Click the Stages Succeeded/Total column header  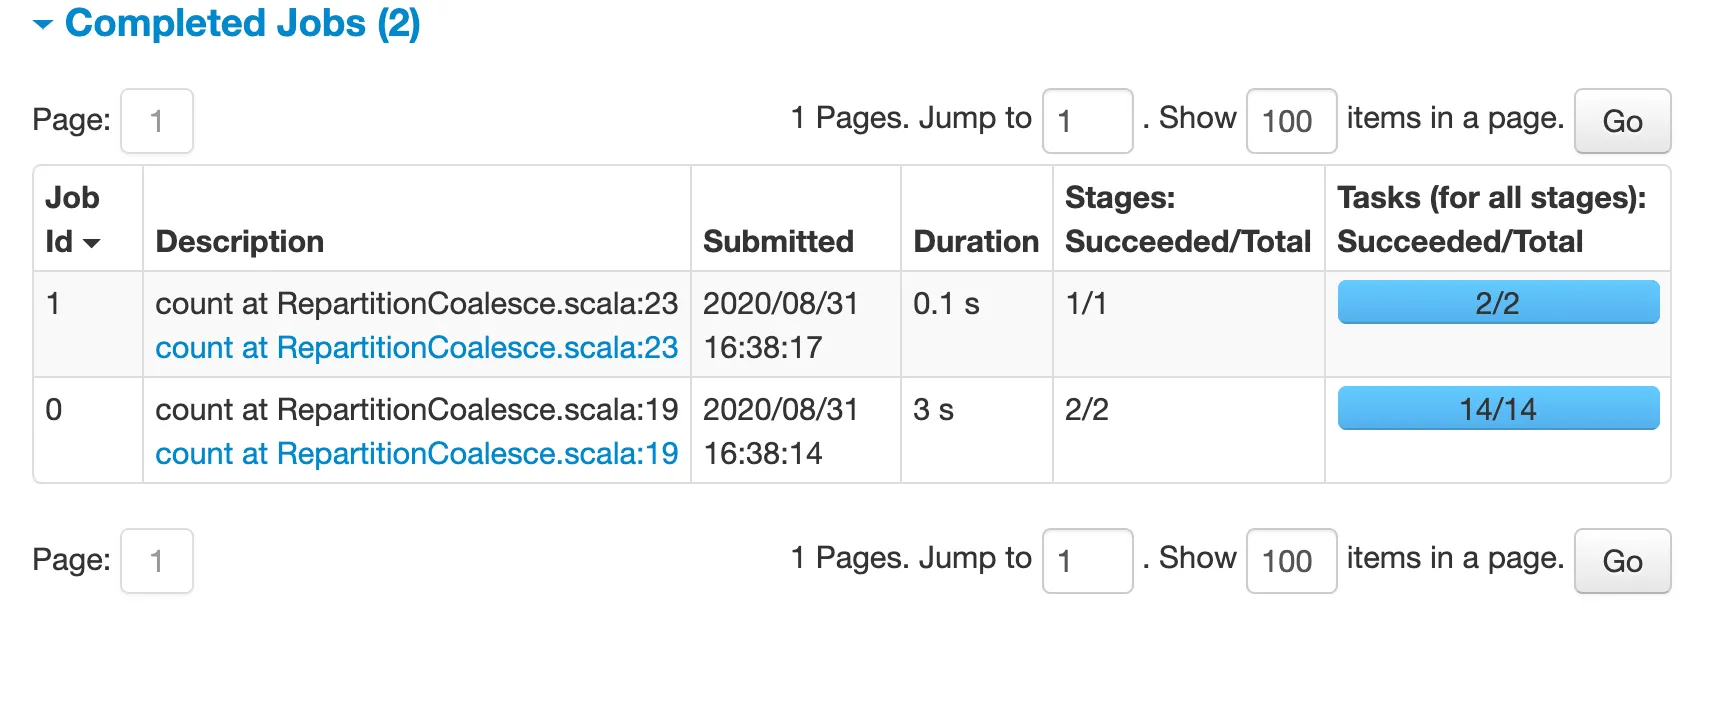tap(1188, 218)
